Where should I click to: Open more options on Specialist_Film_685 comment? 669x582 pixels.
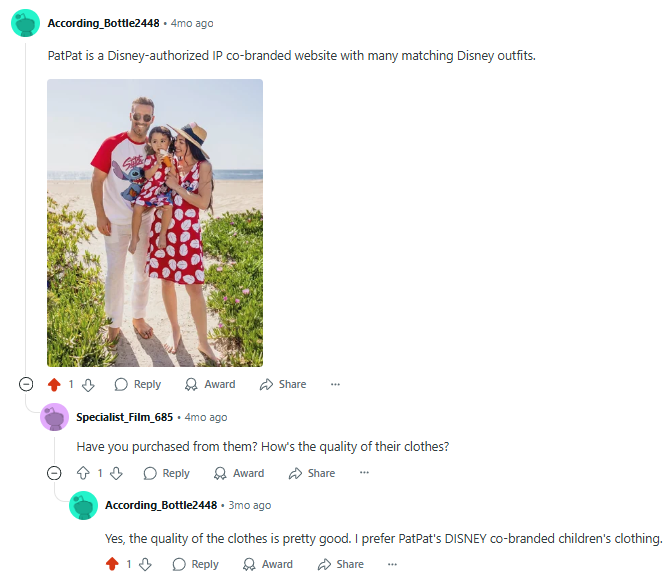[x=364, y=473]
